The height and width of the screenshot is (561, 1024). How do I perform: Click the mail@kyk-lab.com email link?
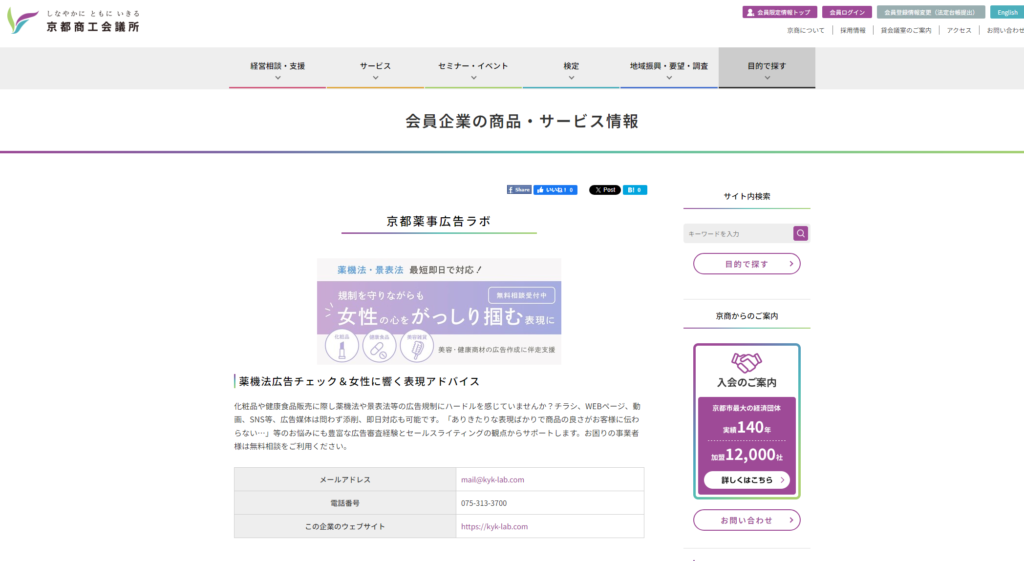click(x=492, y=479)
